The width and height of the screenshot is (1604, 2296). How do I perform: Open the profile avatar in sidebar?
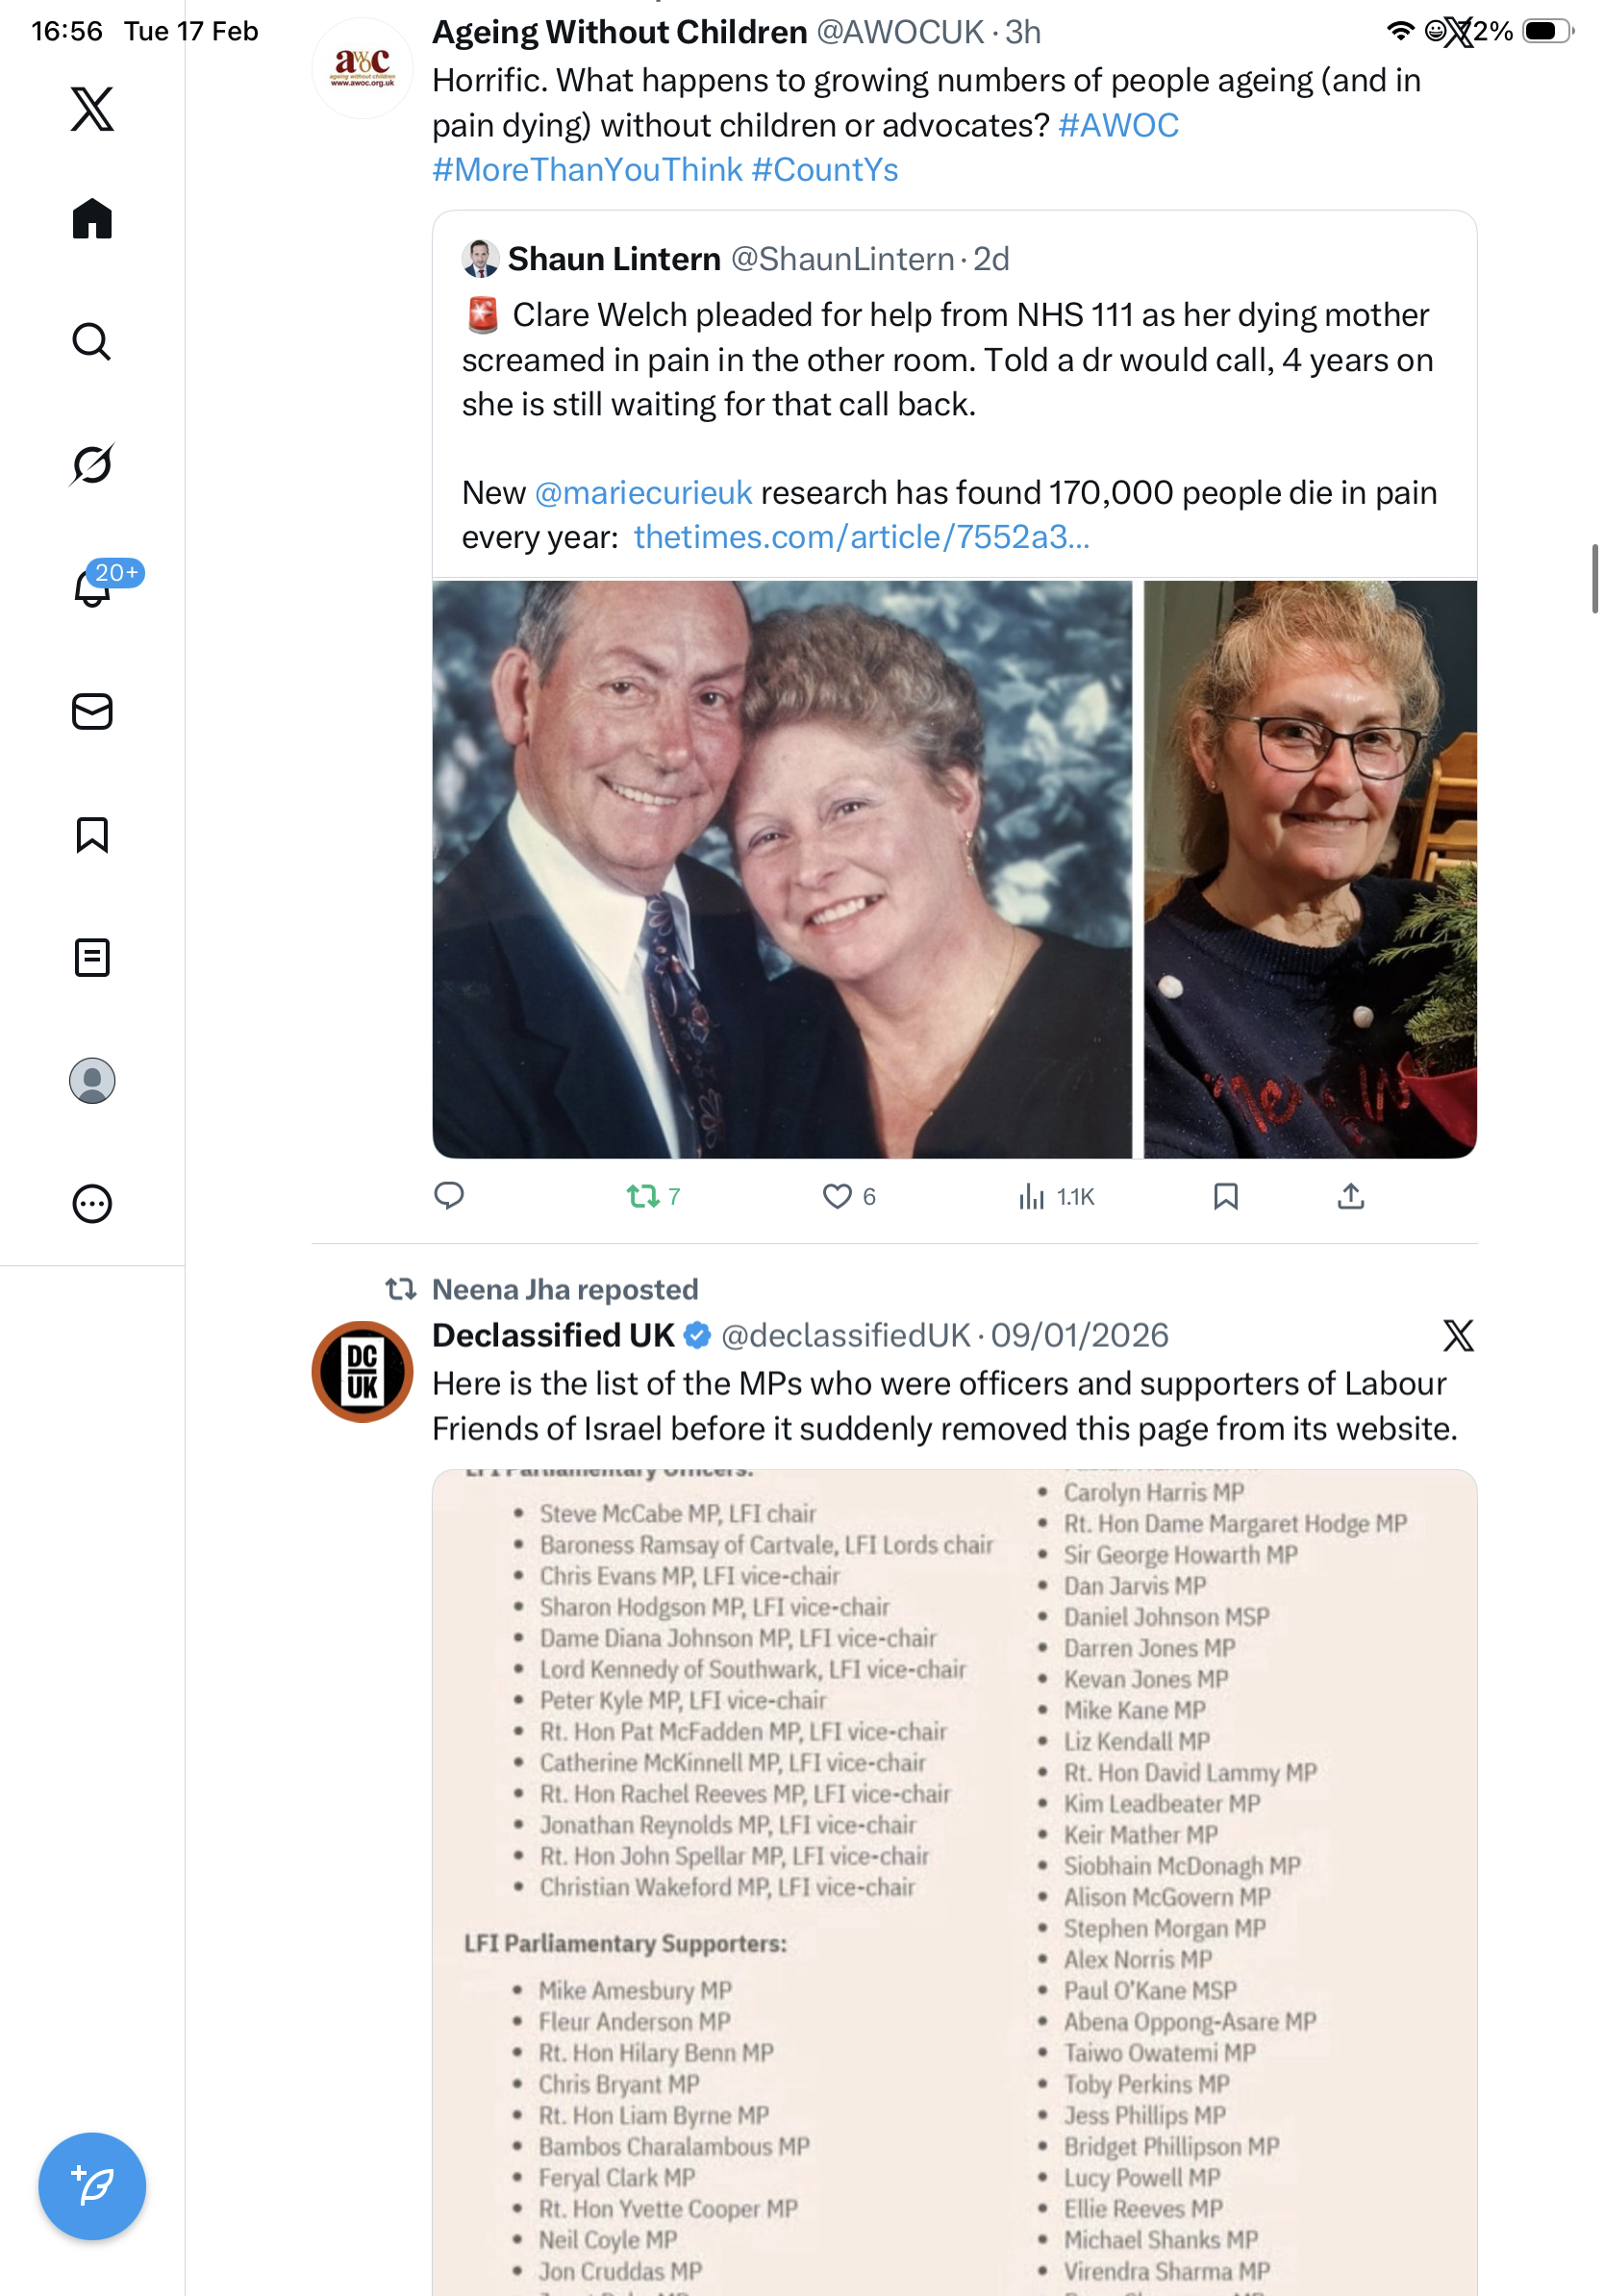click(x=92, y=1080)
